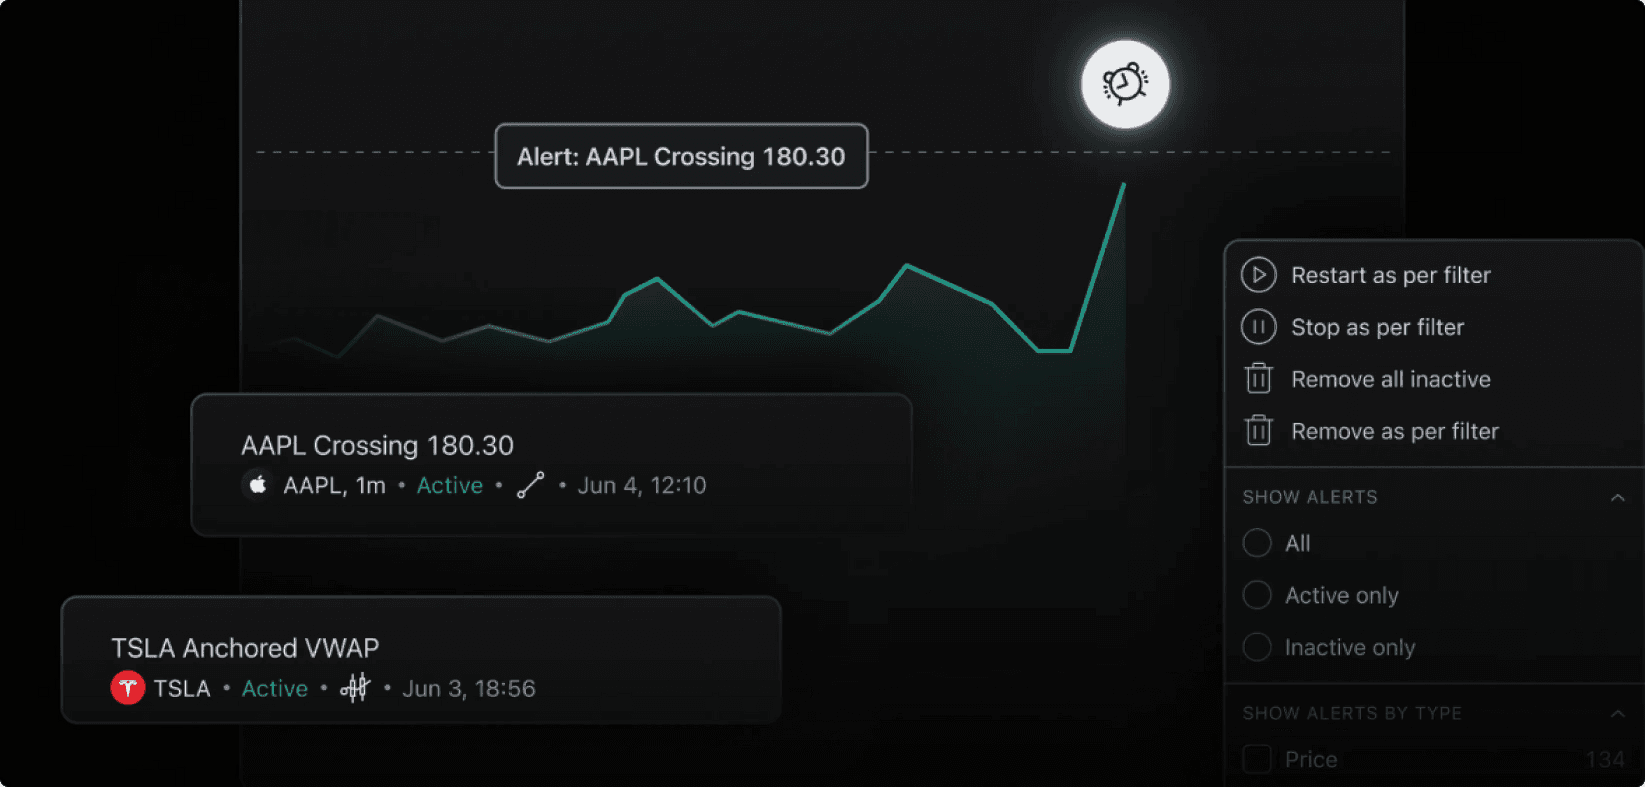Click the play icon next to Restart as per filter
Screen dimensions: 1645x787
click(1258, 274)
